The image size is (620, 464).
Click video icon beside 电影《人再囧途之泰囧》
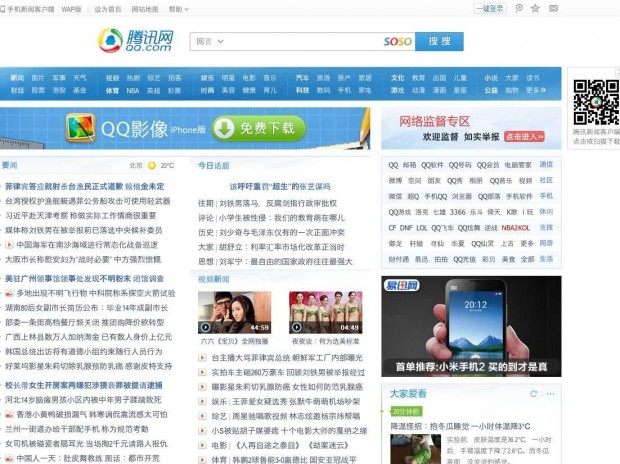[x=202, y=445]
